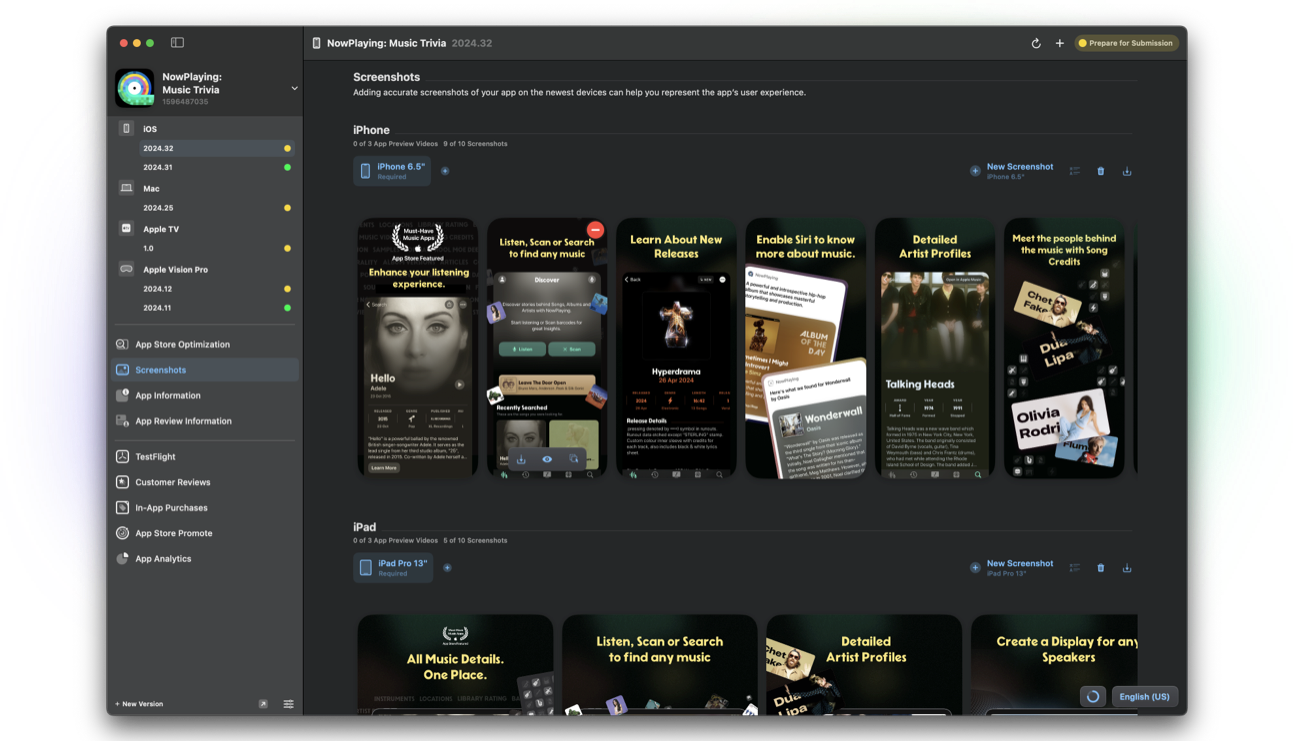The width and height of the screenshot is (1293, 741).
Task: Remove the 'Listen, Scan or Search' iPhone screenshot
Action: click(x=595, y=230)
